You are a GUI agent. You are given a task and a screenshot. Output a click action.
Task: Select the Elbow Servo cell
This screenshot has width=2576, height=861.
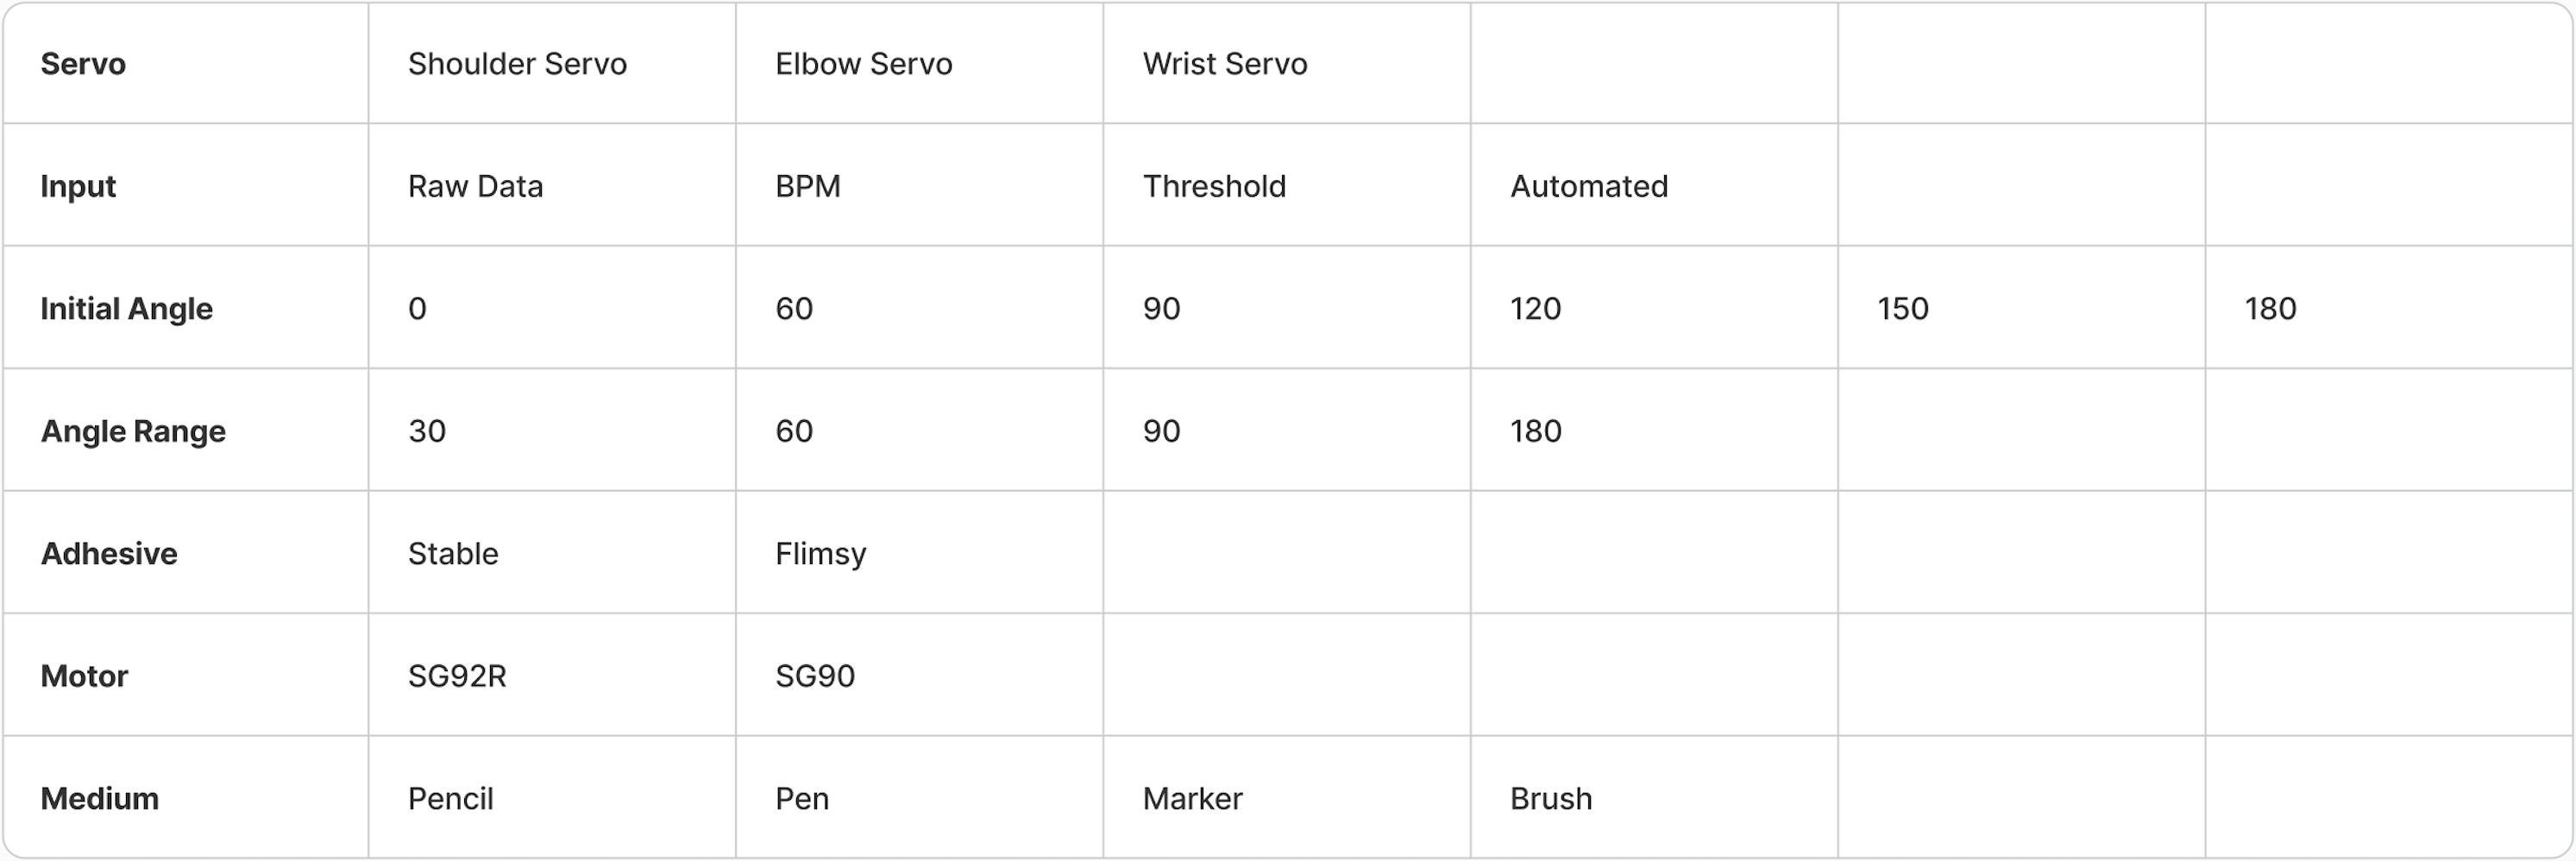click(863, 64)
